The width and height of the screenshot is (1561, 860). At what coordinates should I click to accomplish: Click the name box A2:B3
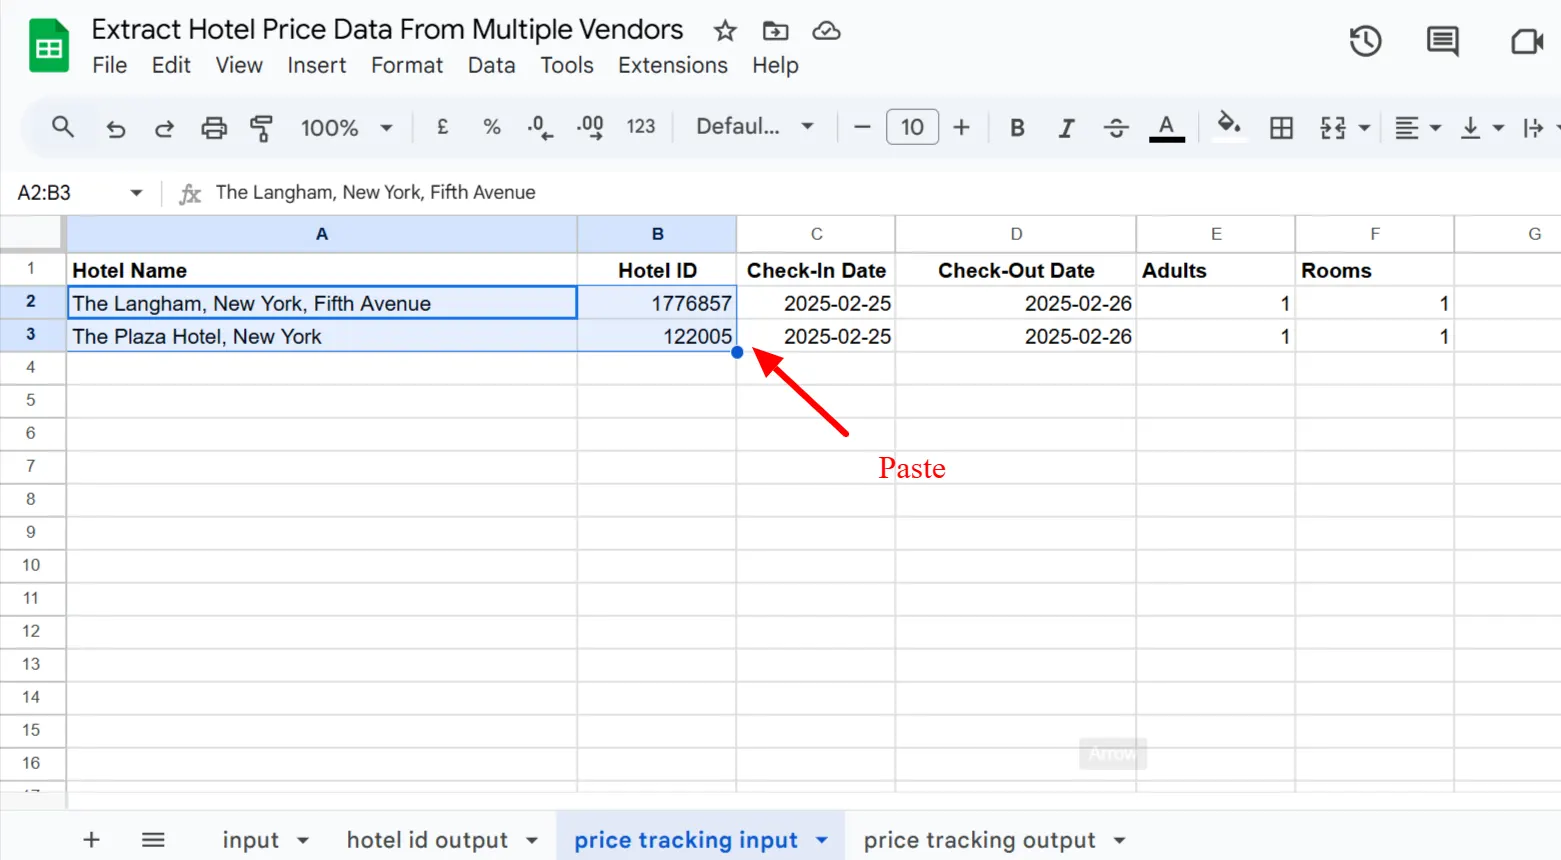(x=45, y=192)
